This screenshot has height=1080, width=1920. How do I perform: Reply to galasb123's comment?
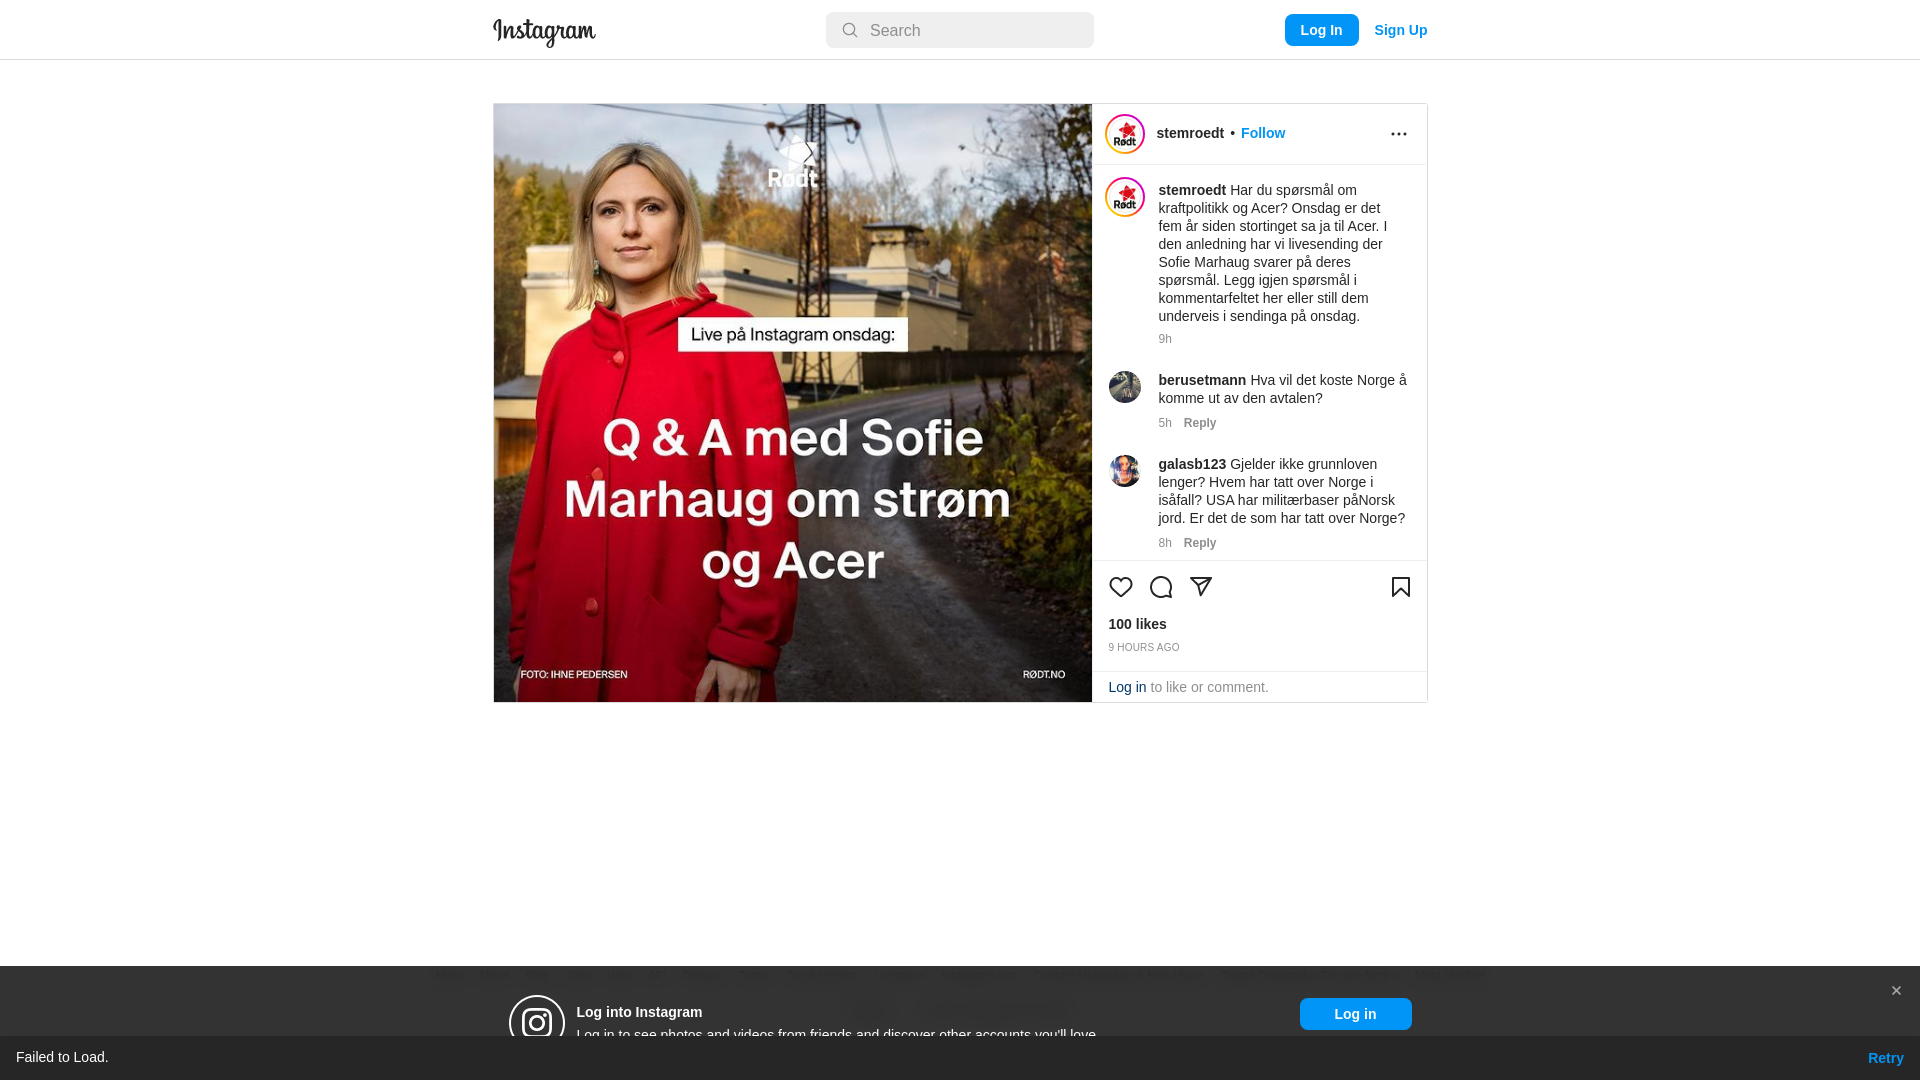coord(1200,543)
